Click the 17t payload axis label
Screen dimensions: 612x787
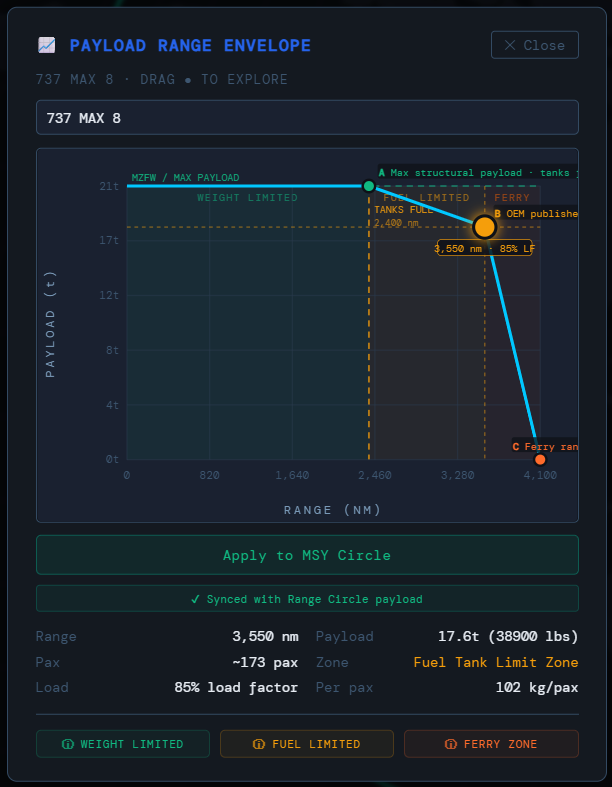click(109, 240)
